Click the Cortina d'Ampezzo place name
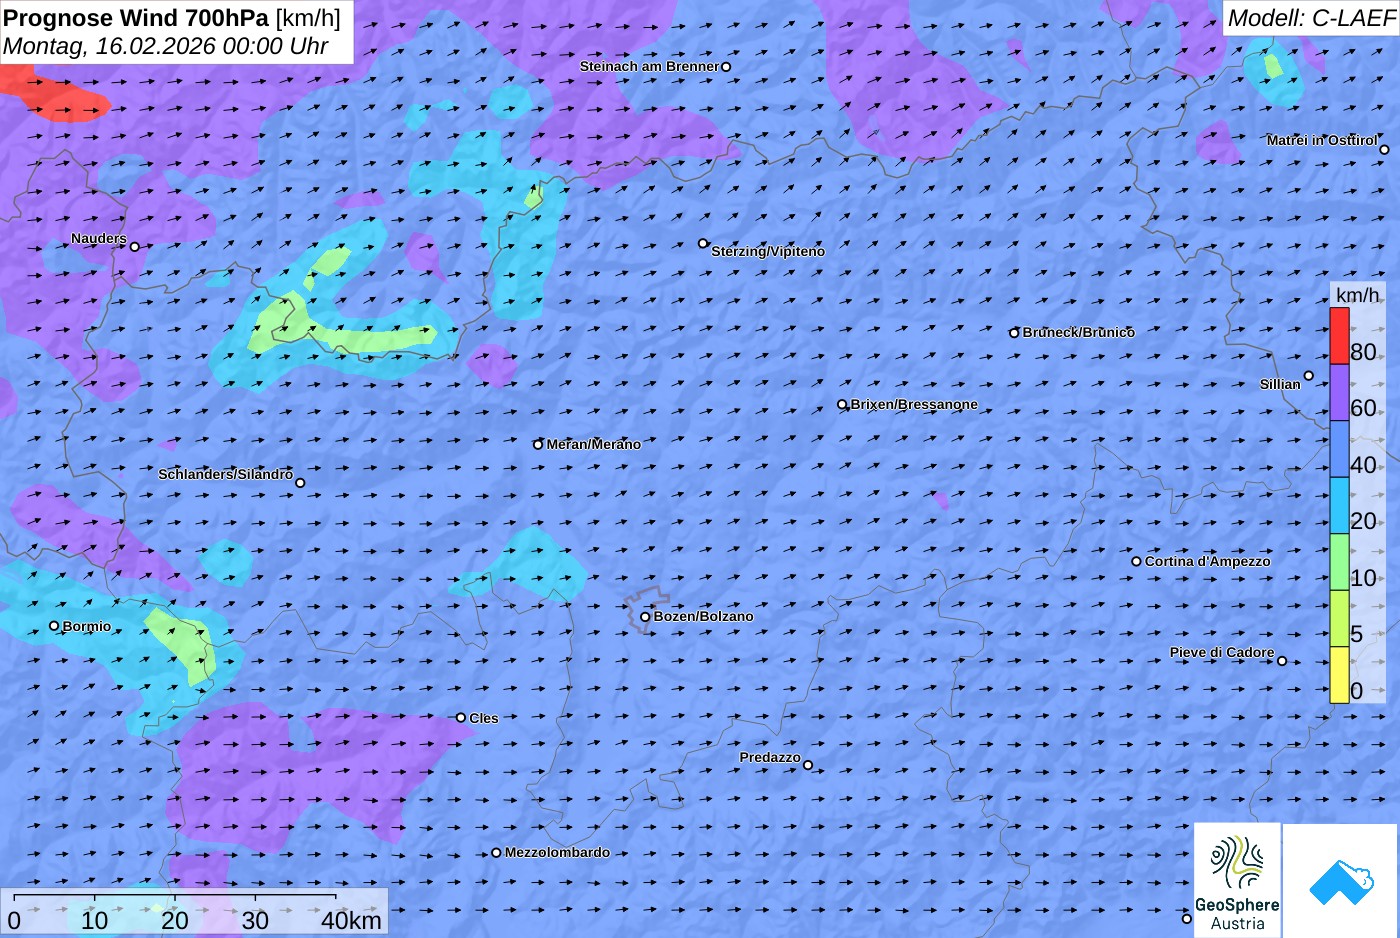Screen dimensions: 1400x938 click(x=1207, y=561)
